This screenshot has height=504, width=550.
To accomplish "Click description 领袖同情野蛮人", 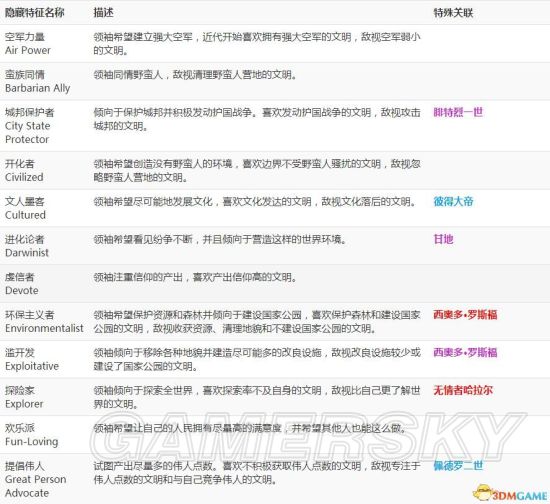I will [x=195, y=75].
